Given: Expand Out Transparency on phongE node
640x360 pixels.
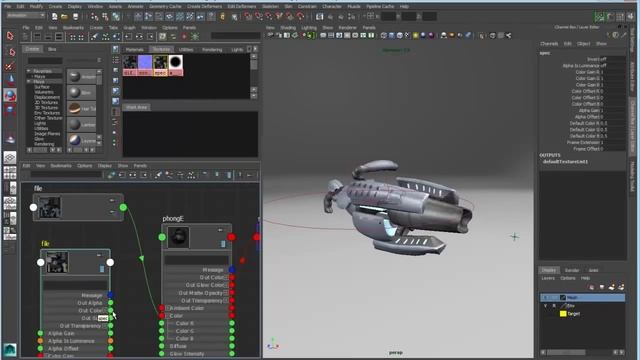Looking at the screenshot, I should [226, 301].
